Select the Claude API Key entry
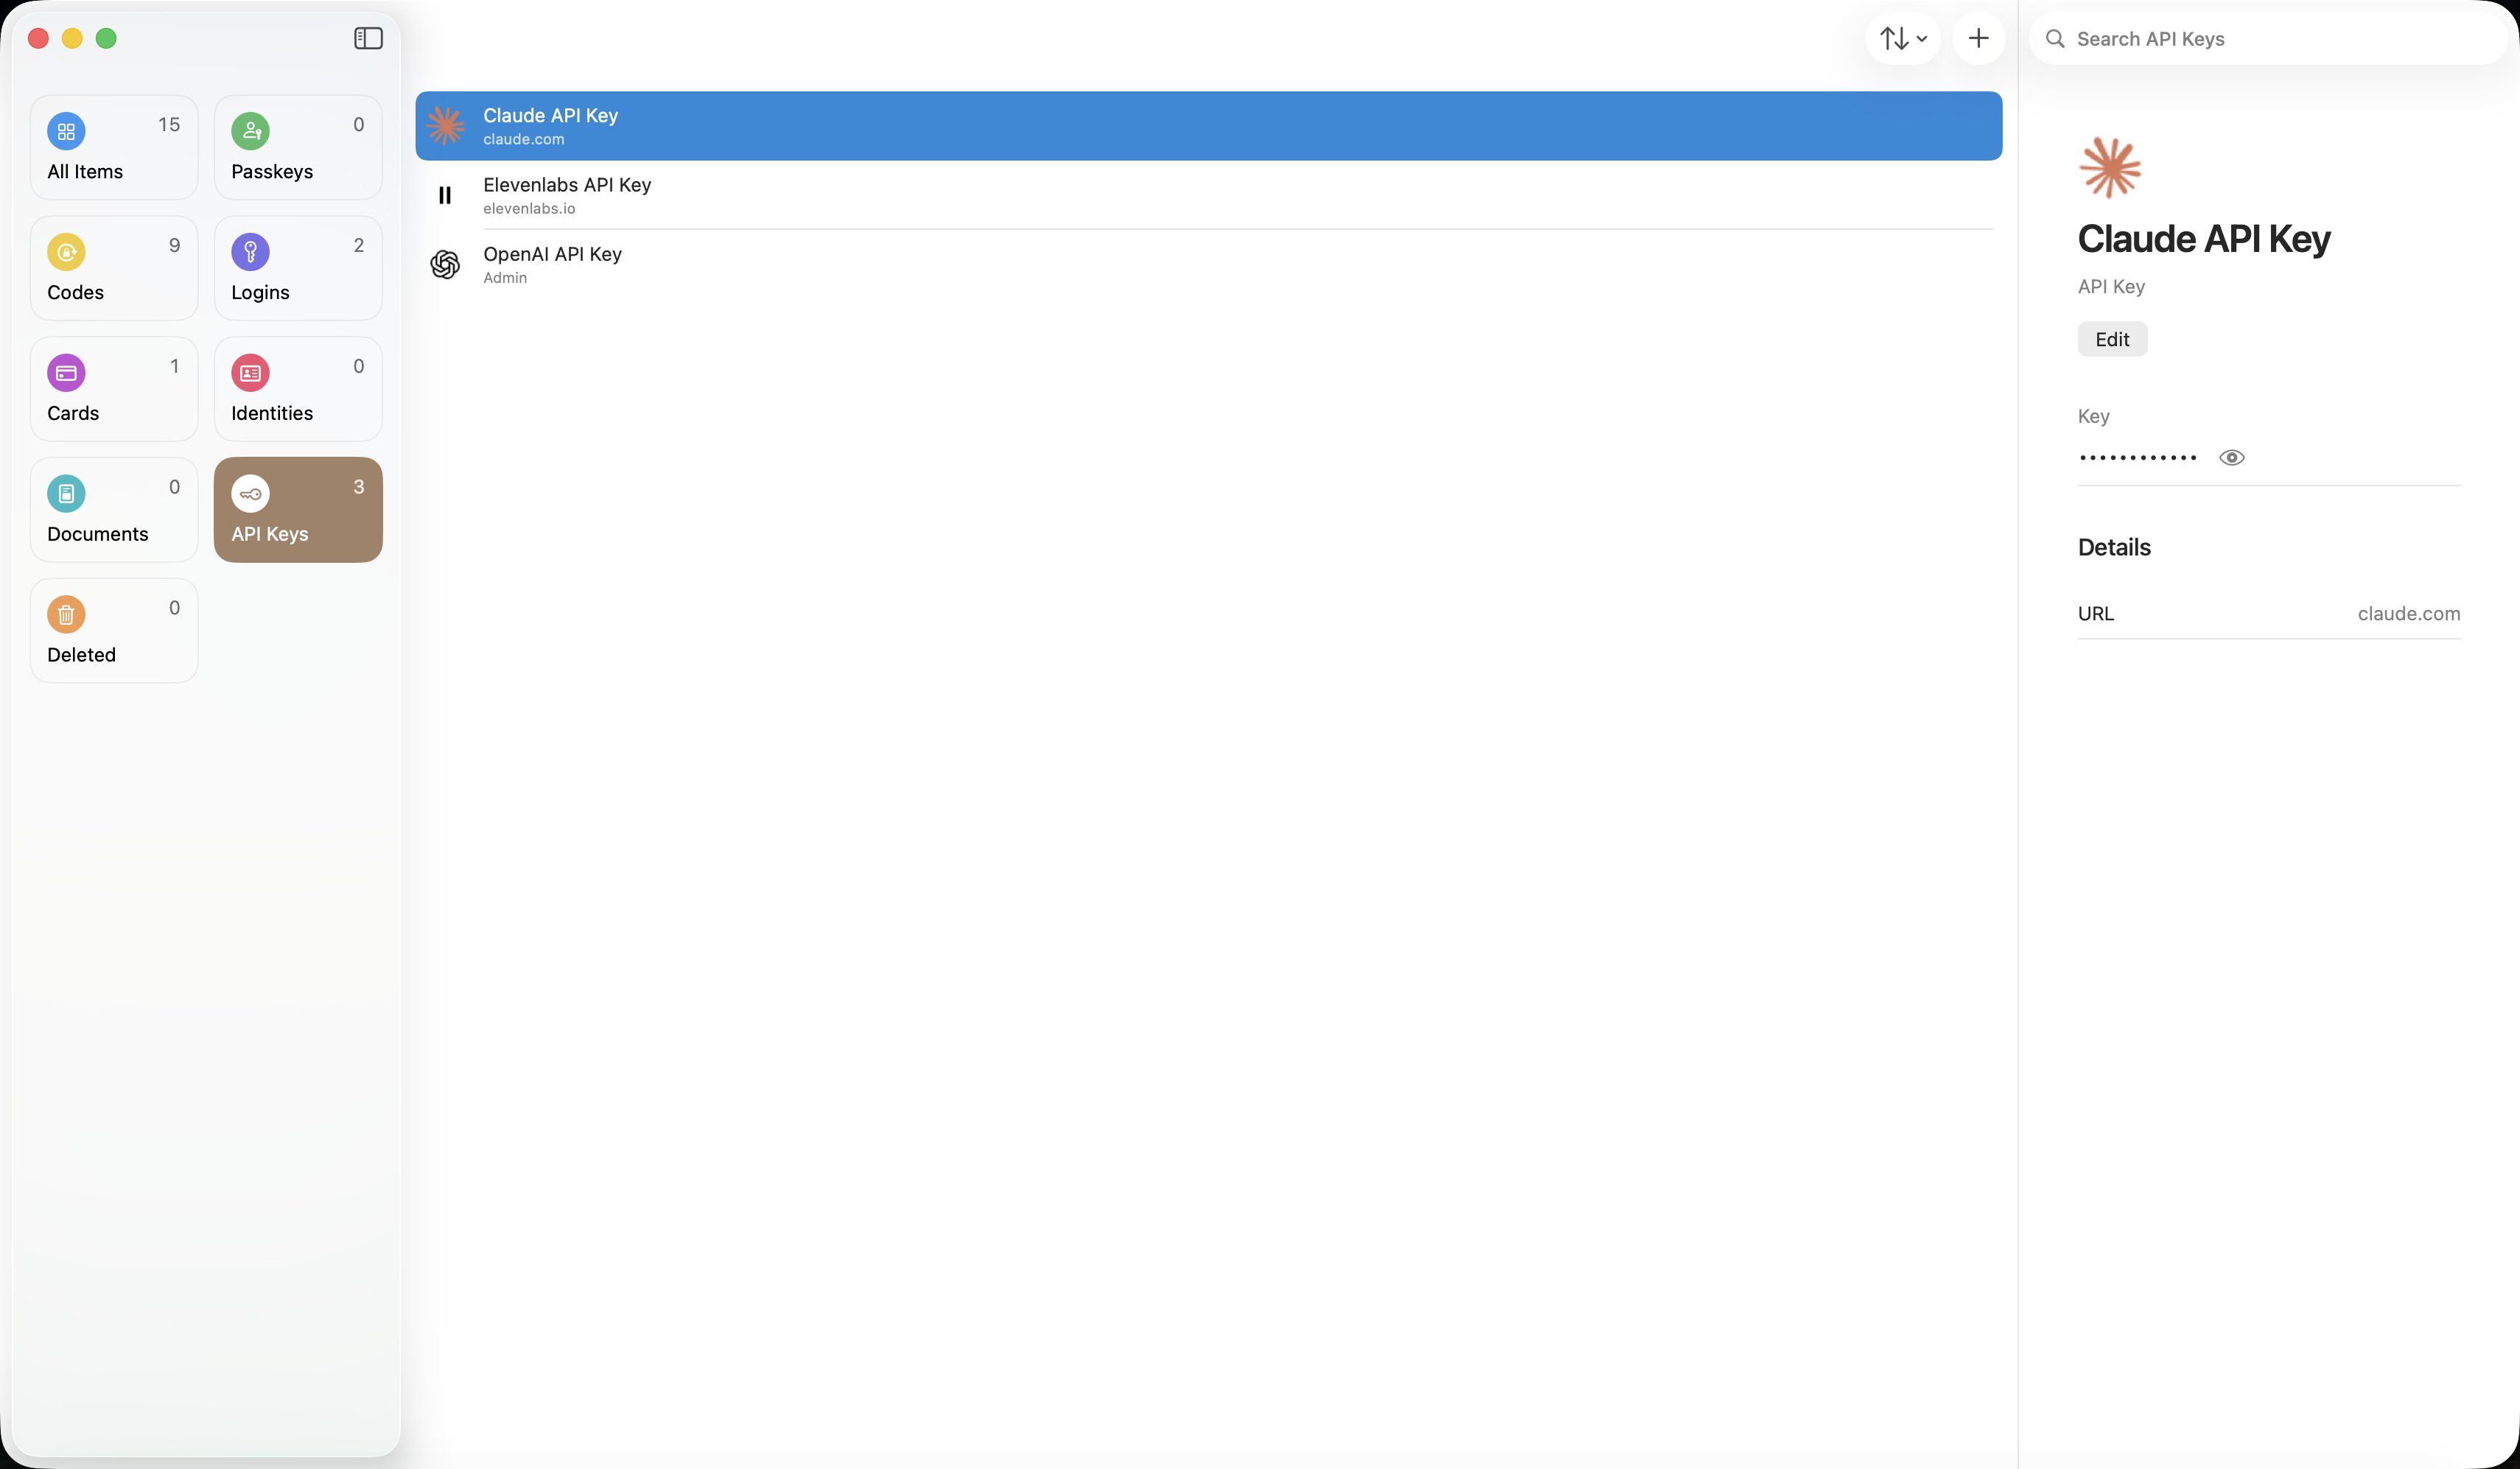The height and width of the screenshot is (1469, 2520). point(1208,126)
